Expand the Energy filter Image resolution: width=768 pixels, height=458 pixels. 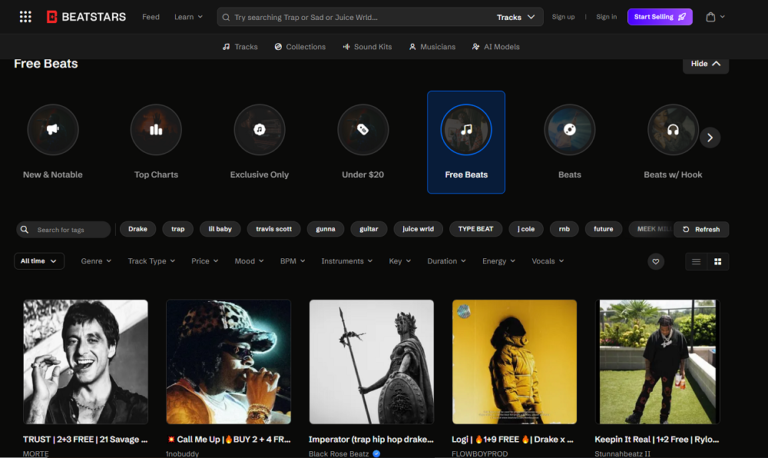click(499, 261)
